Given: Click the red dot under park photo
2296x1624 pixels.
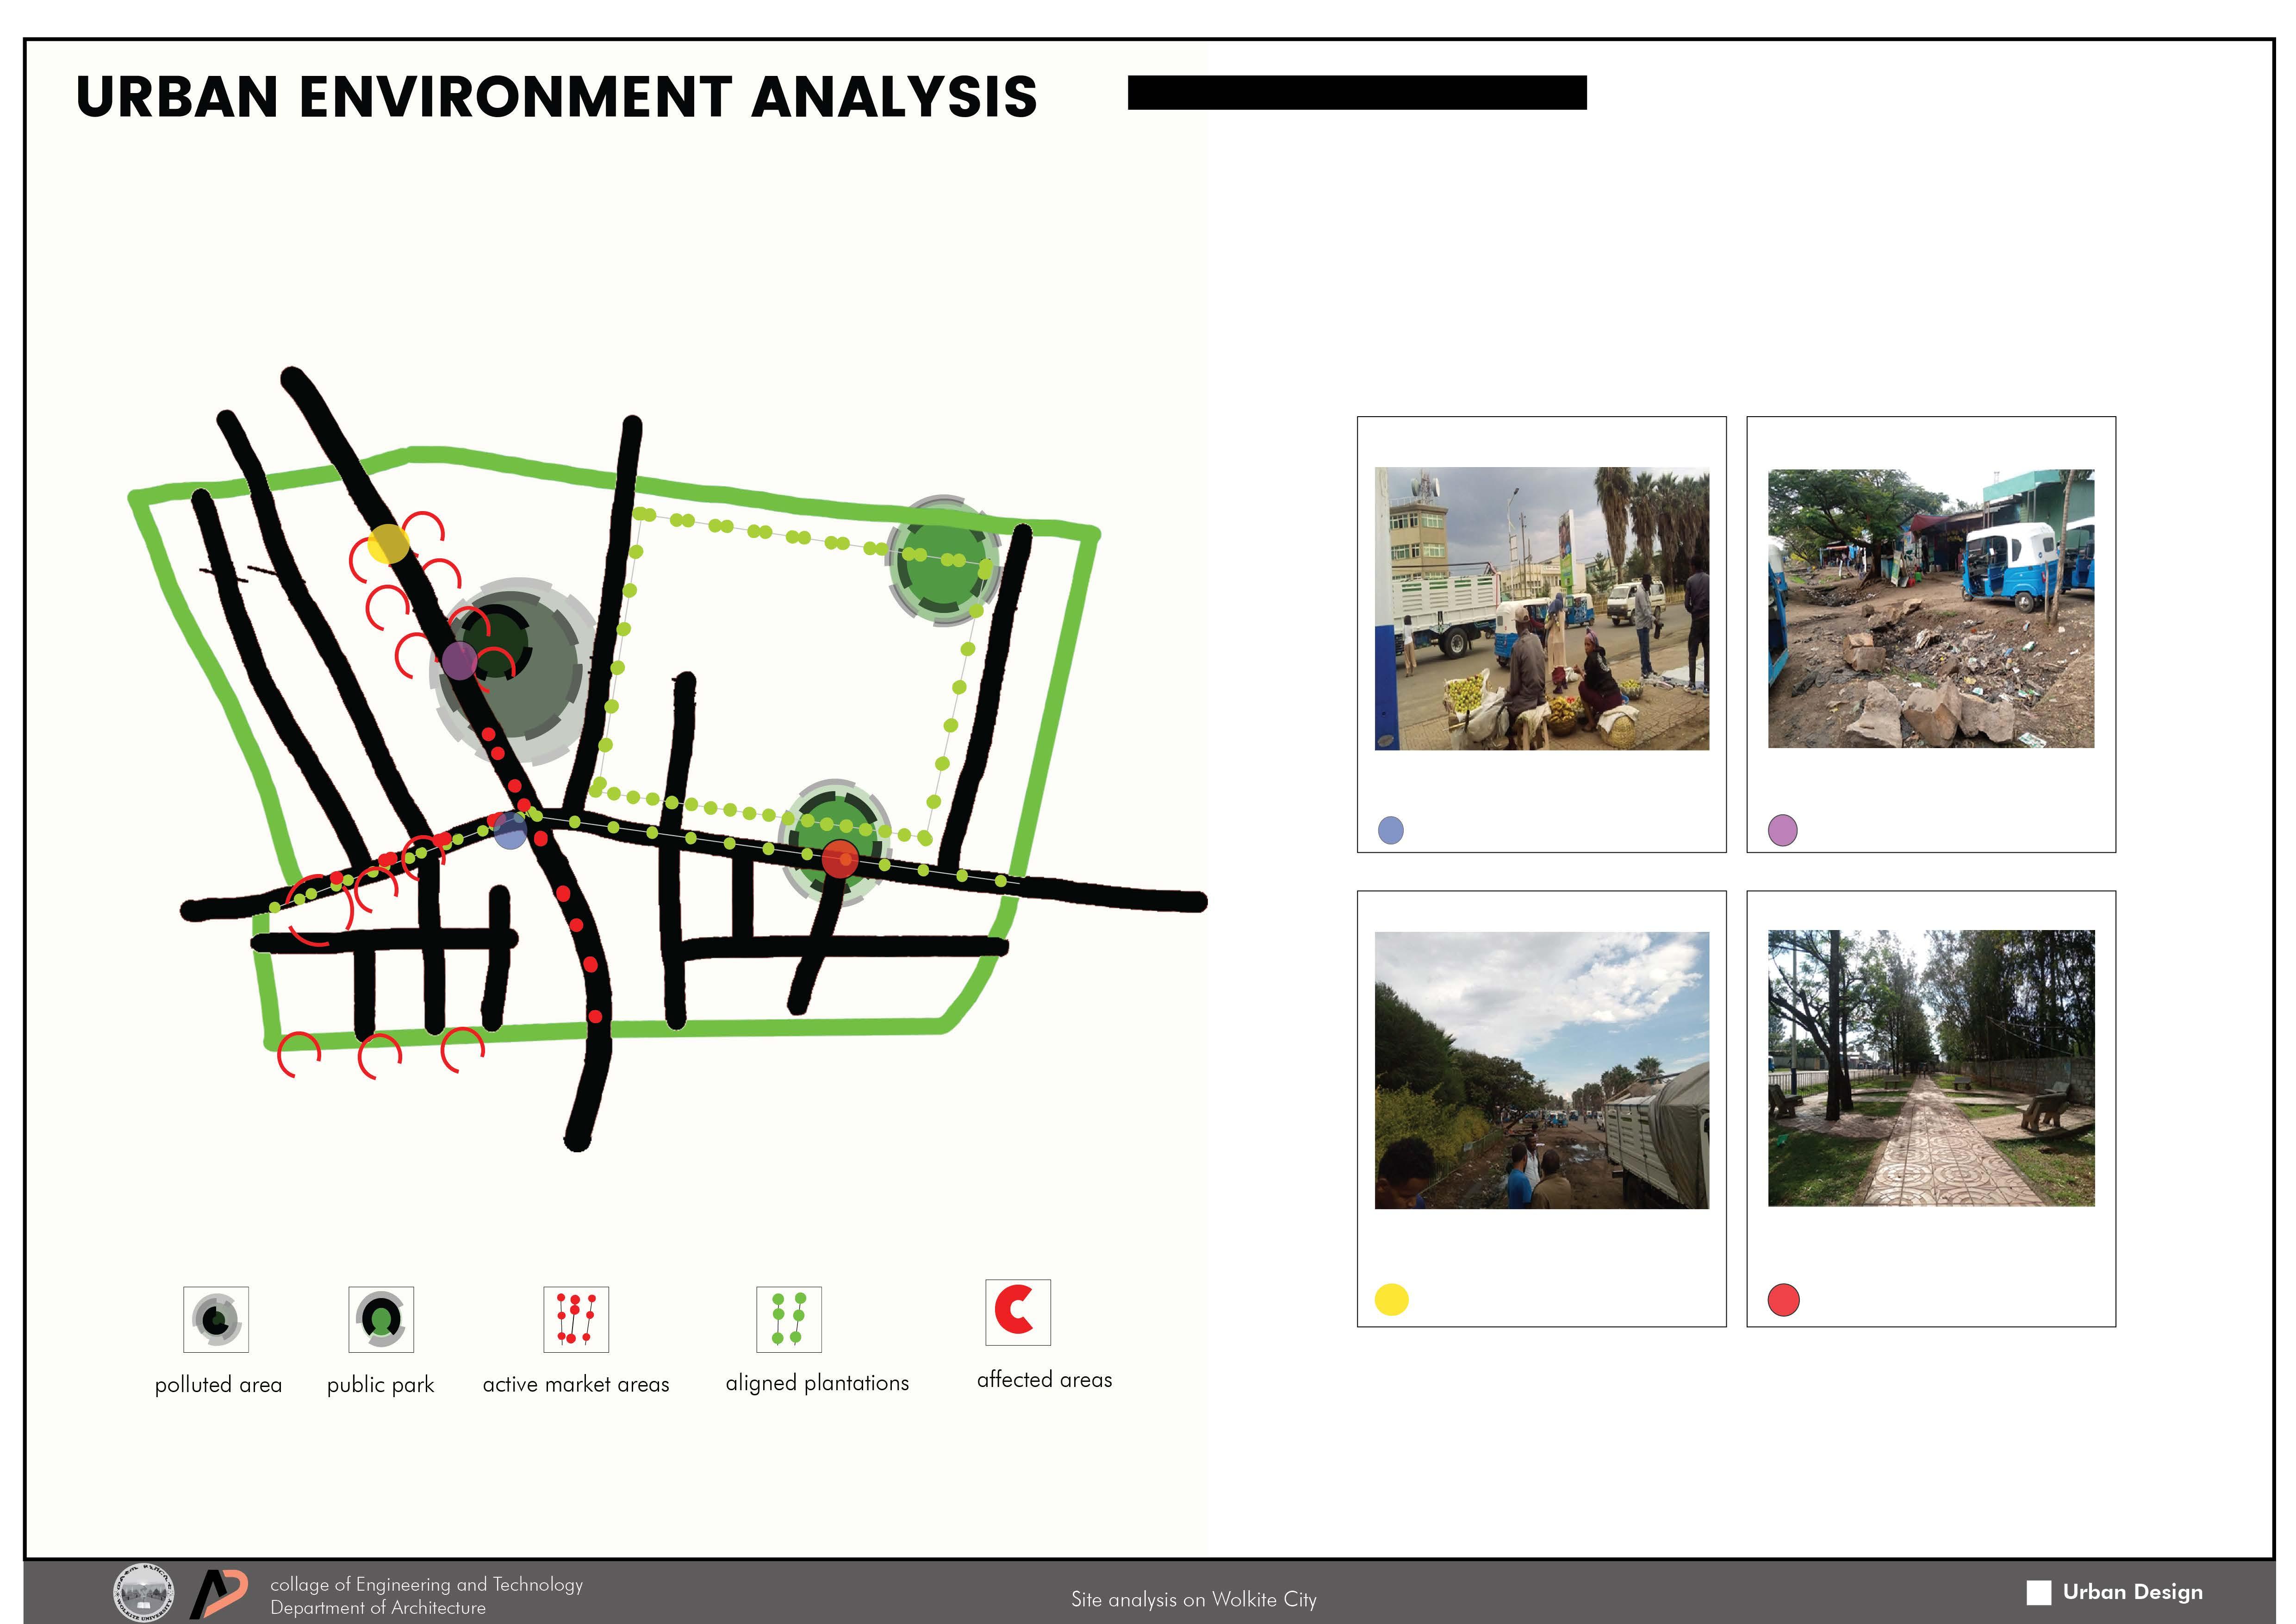Looking at the screenshot, I should pyautogui.click(x=1783, y=1299).
